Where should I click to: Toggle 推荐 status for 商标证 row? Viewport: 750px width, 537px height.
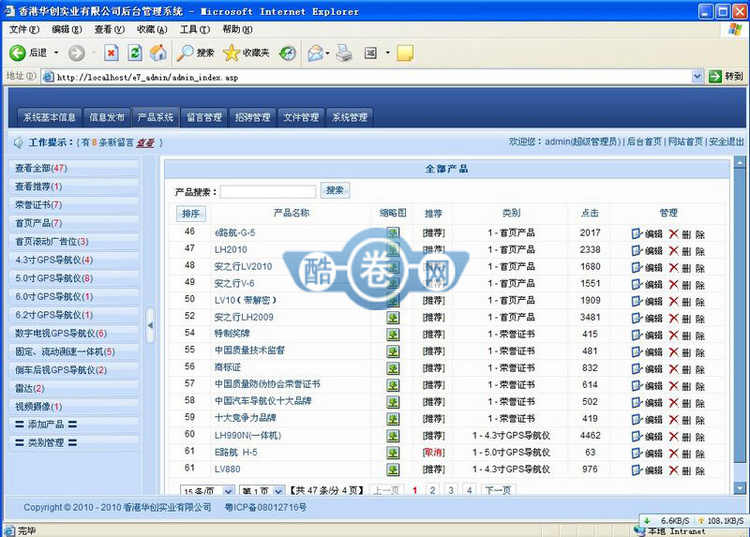coord(434,368)
